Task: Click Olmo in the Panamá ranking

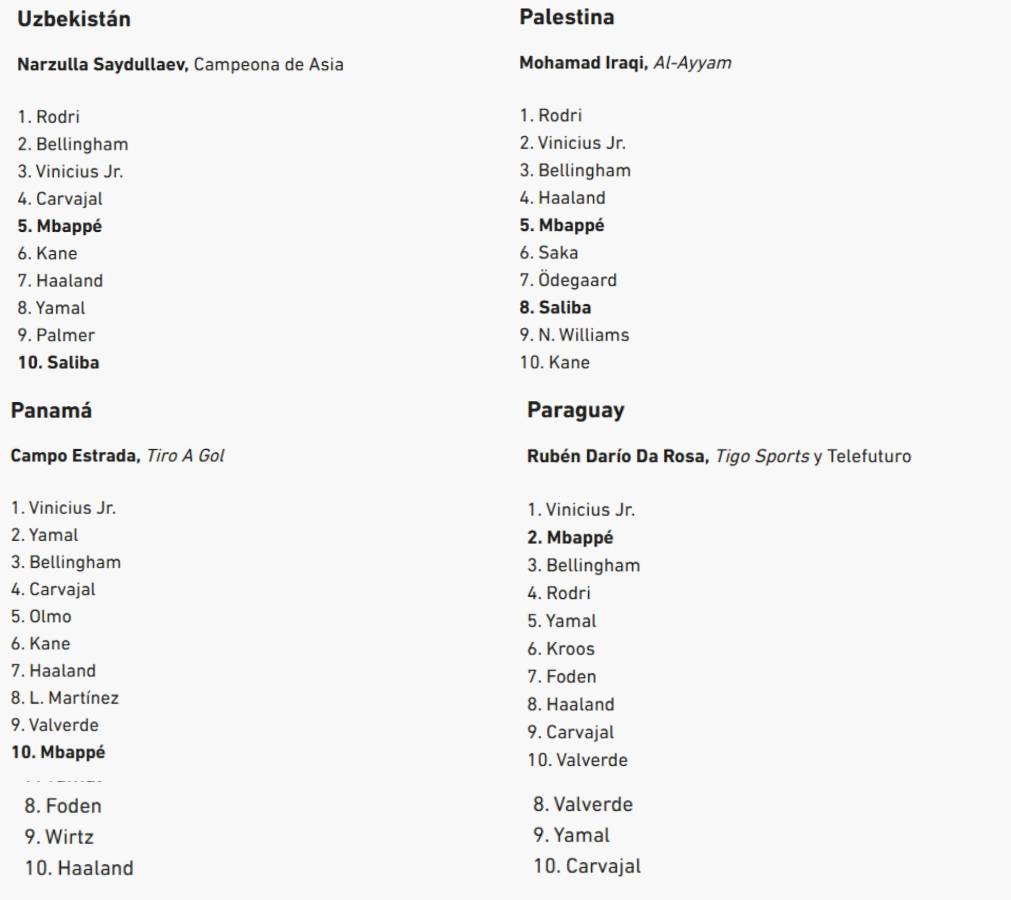Action: (x=49, y=616)
